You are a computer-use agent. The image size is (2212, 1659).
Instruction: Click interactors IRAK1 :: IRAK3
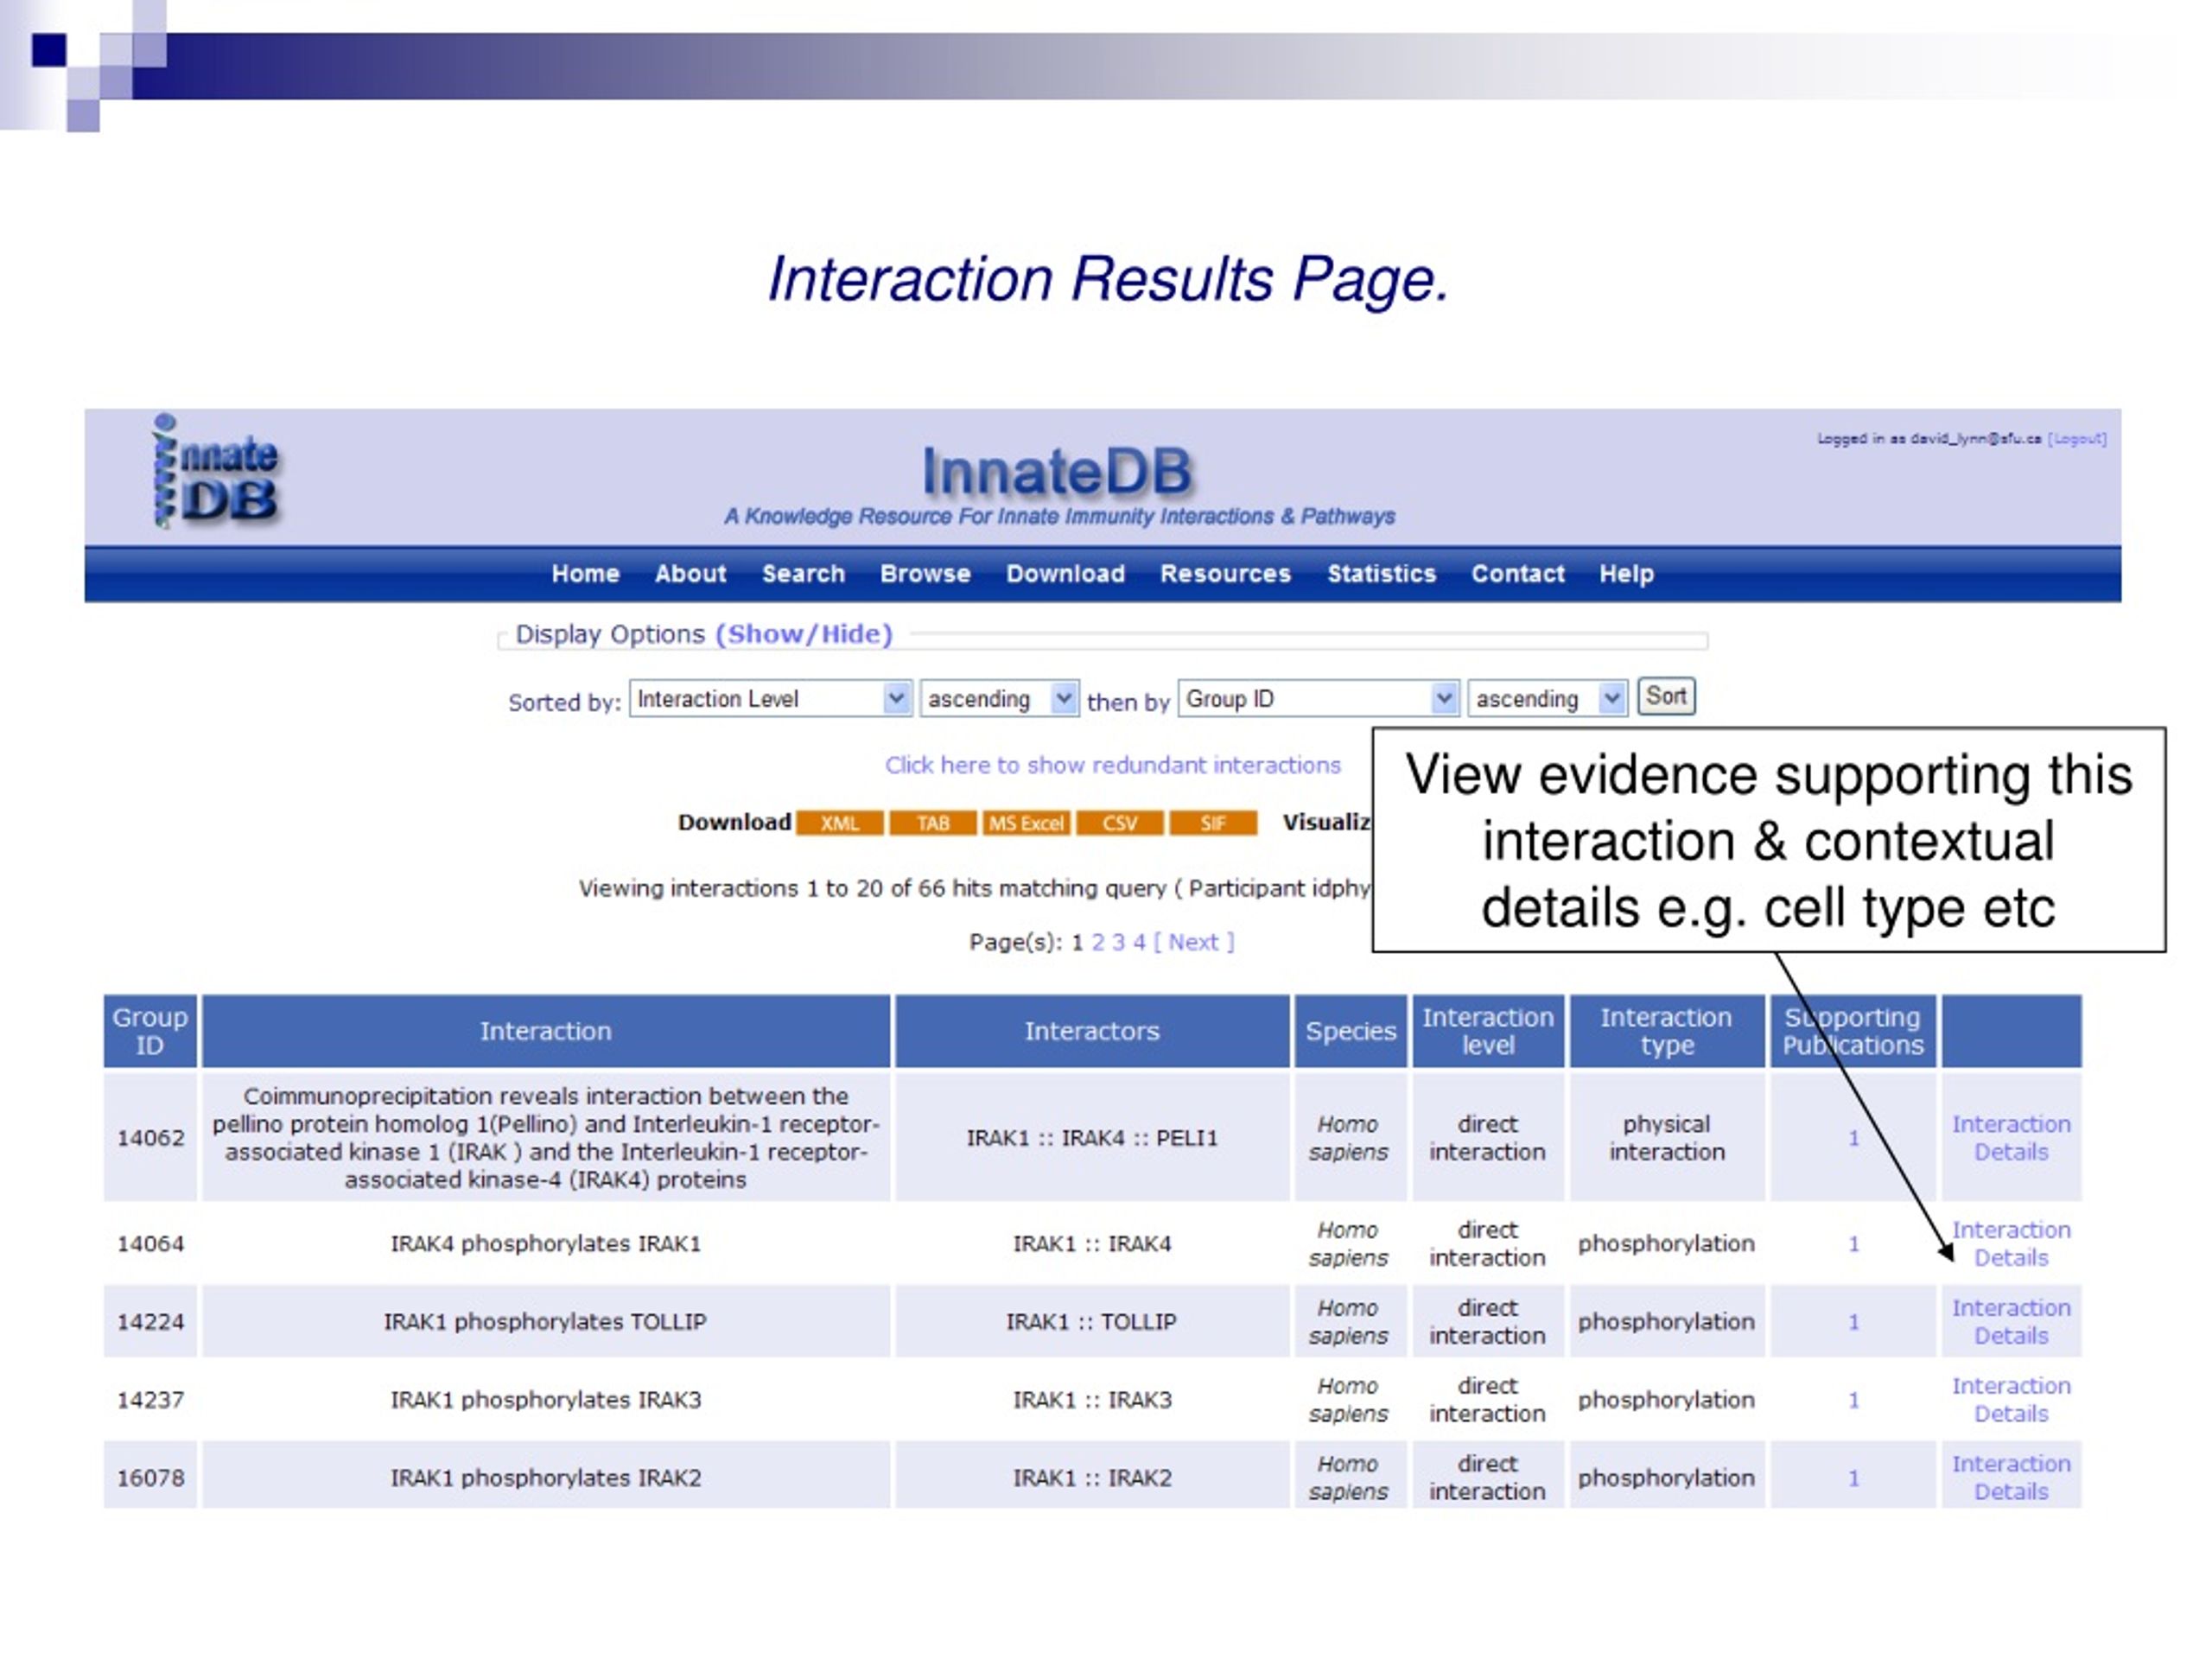(x=1092, y=1400)
